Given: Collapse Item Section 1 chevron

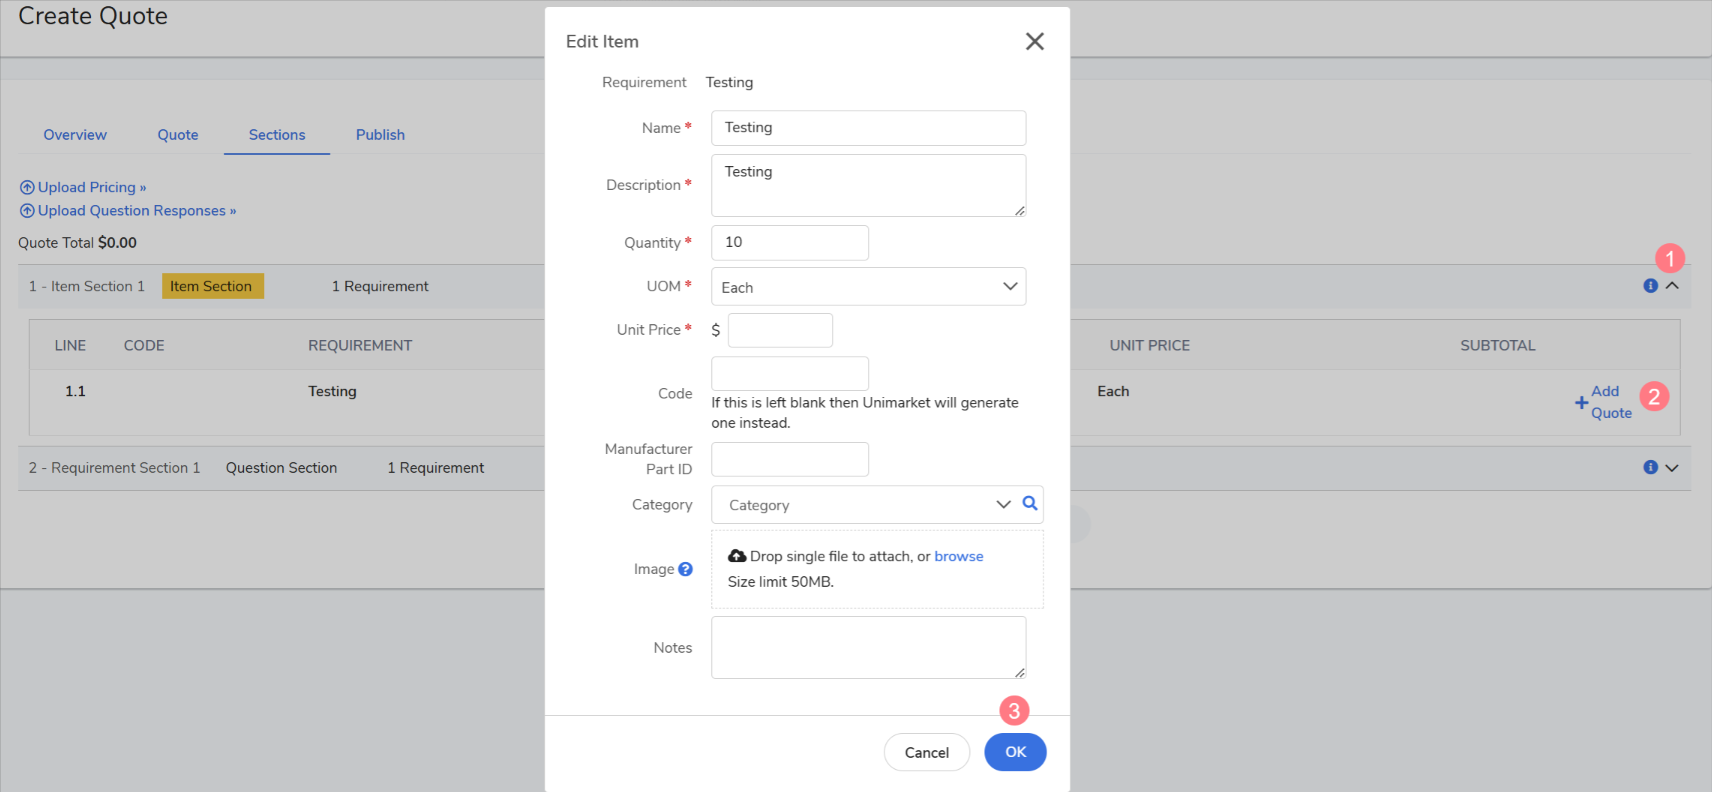Looking at the screenshot, I should tap(1672, 286).
